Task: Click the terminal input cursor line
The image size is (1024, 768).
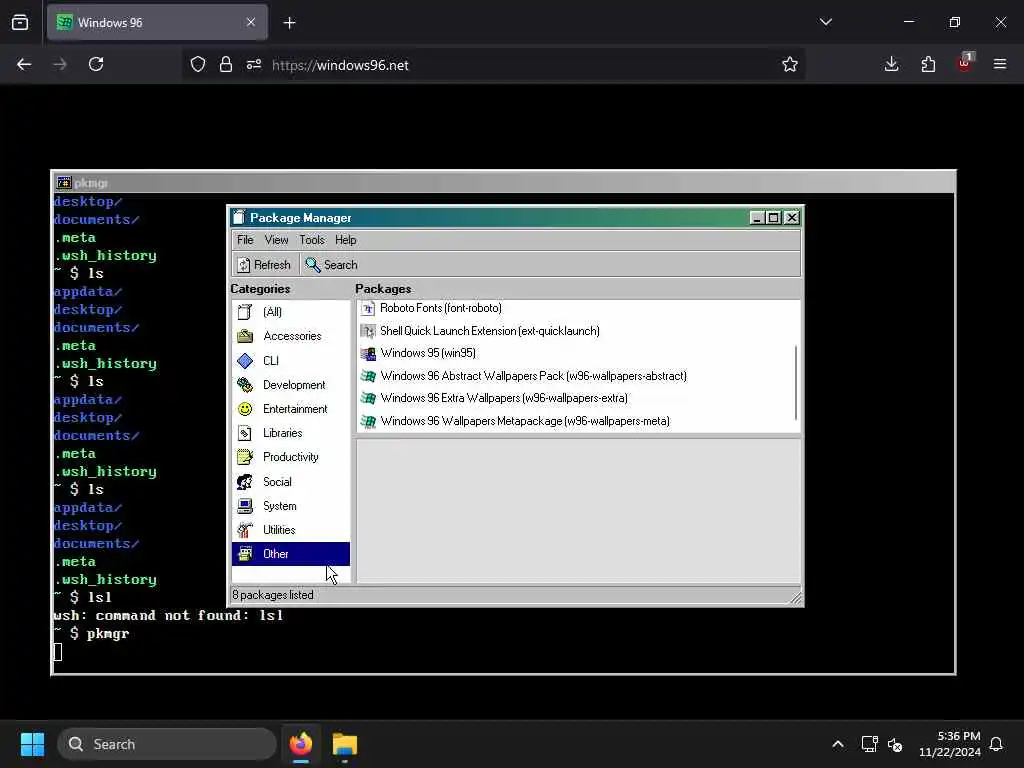Action: (58, 652)
